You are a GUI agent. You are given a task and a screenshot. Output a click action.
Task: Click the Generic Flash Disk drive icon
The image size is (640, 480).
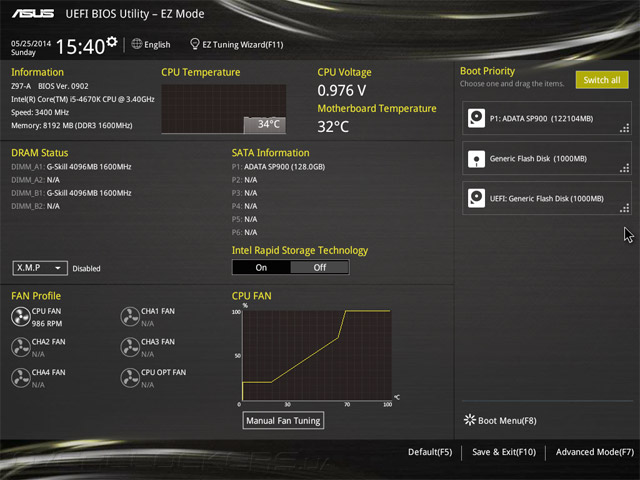point(476,158)
